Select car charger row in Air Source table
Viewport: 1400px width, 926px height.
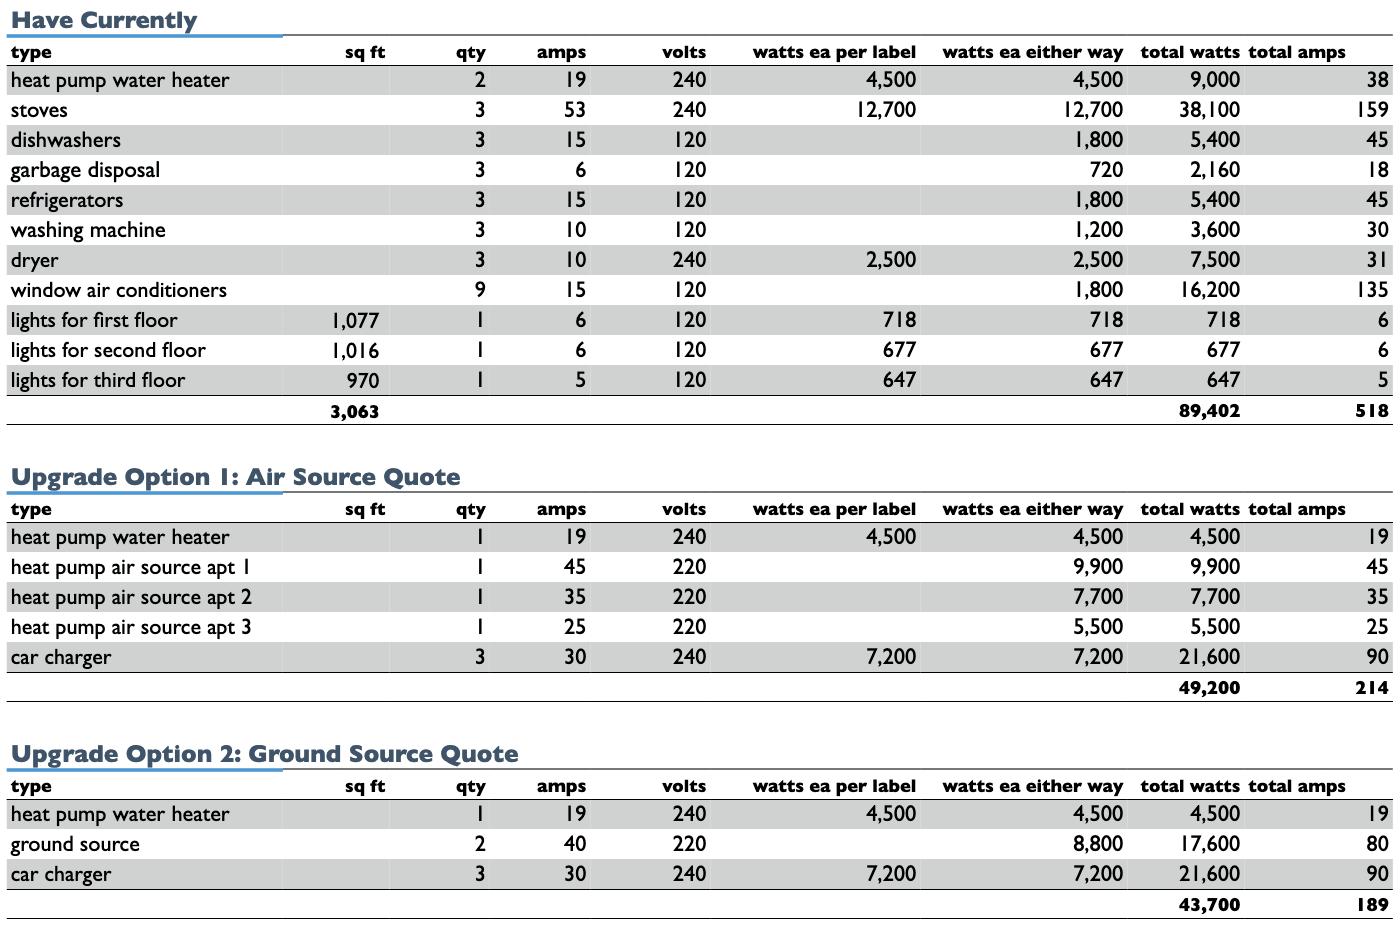(x=700, y=657)
